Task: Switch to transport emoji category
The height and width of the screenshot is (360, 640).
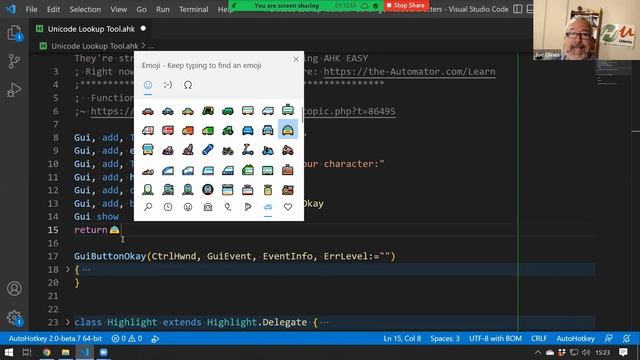Action: pos(268,207)
